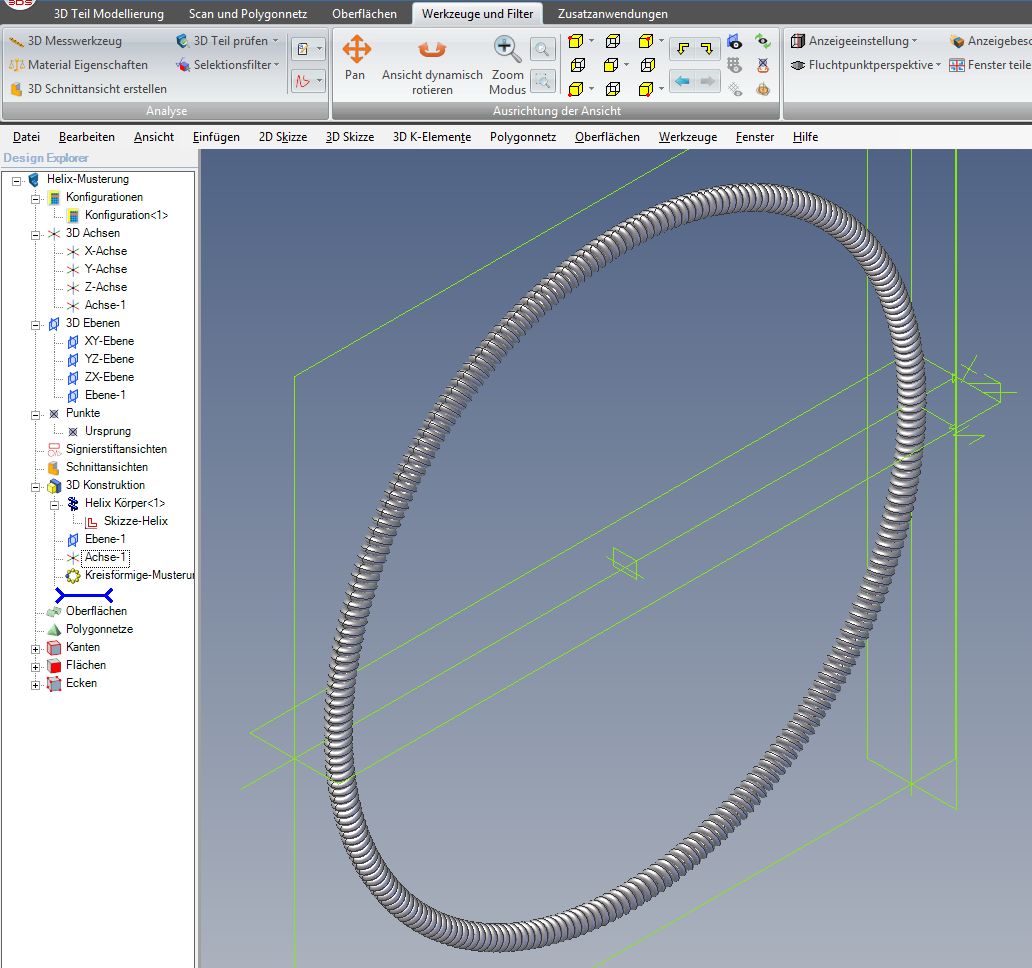Click the grey grid with eye icon
This screenshot has width=1032, height=968.
pyautogui.click(x=735, y=65)
